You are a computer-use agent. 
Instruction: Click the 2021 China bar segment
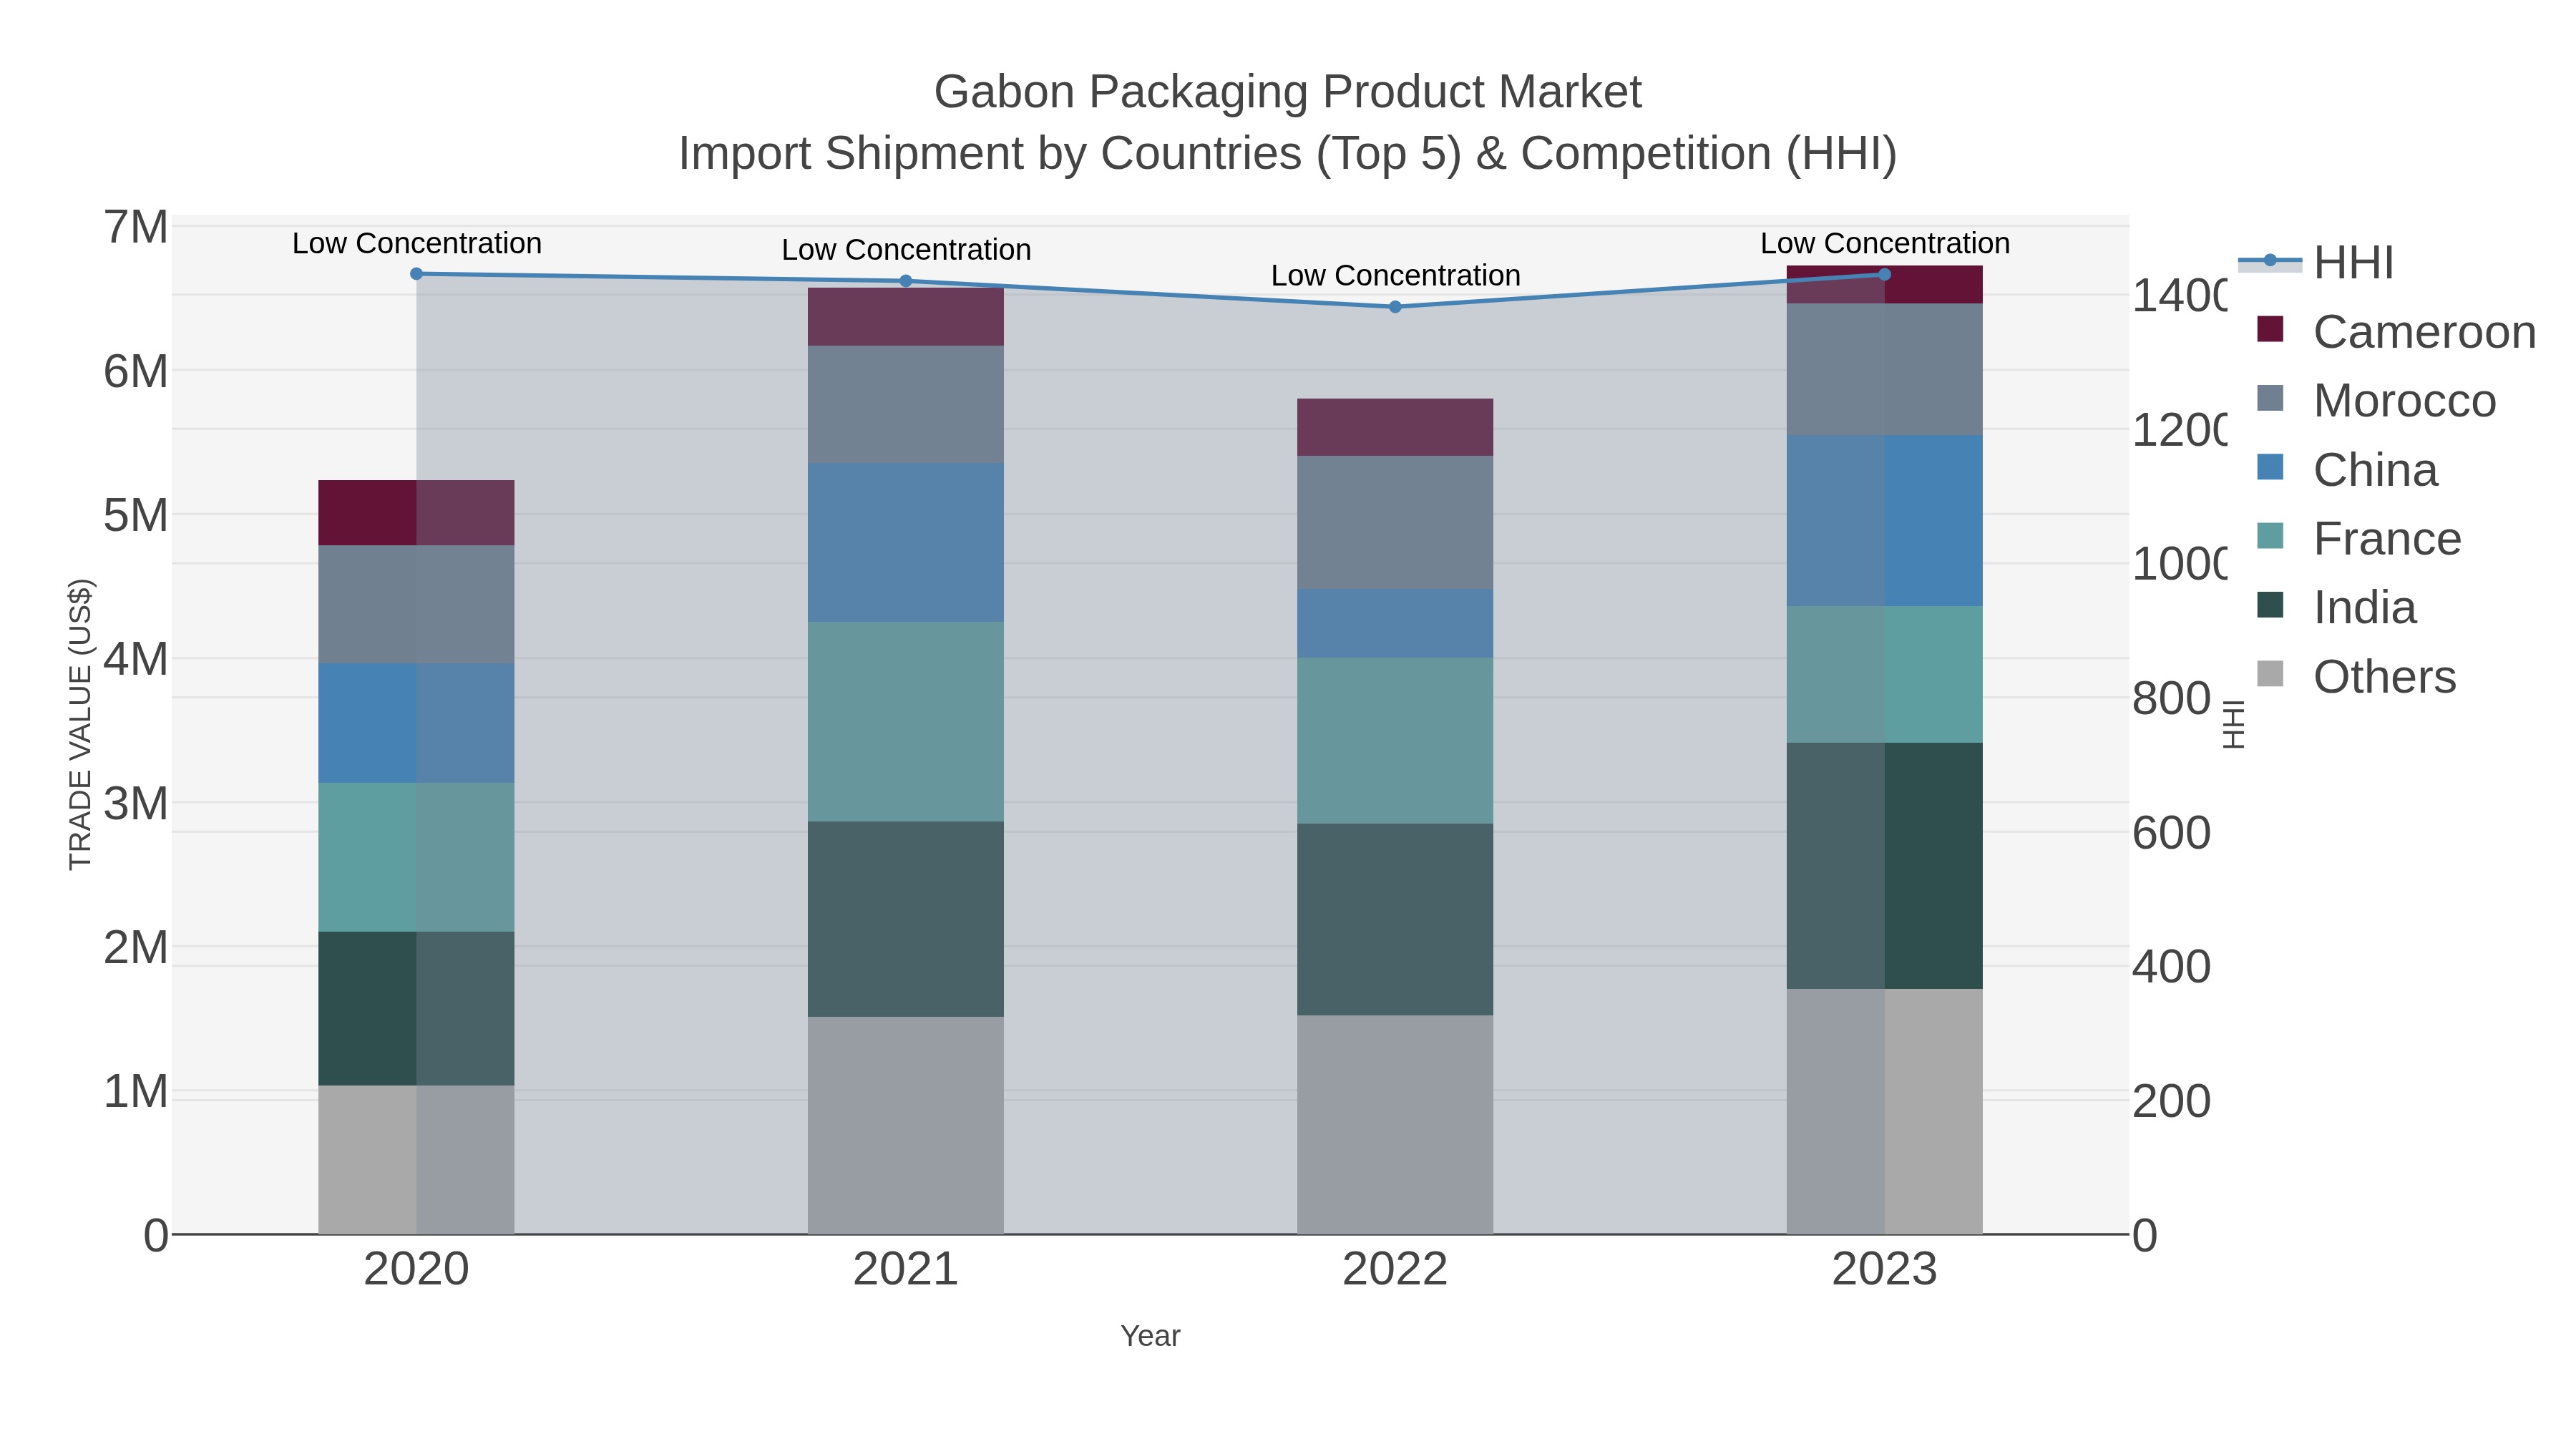[906, 542]
